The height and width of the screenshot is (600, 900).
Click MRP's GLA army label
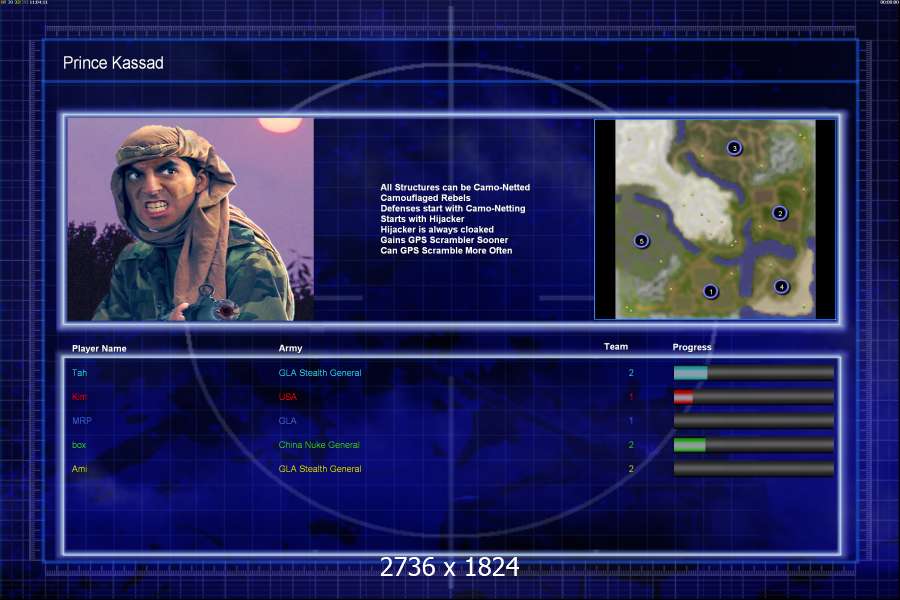click(x=288, y=421)
